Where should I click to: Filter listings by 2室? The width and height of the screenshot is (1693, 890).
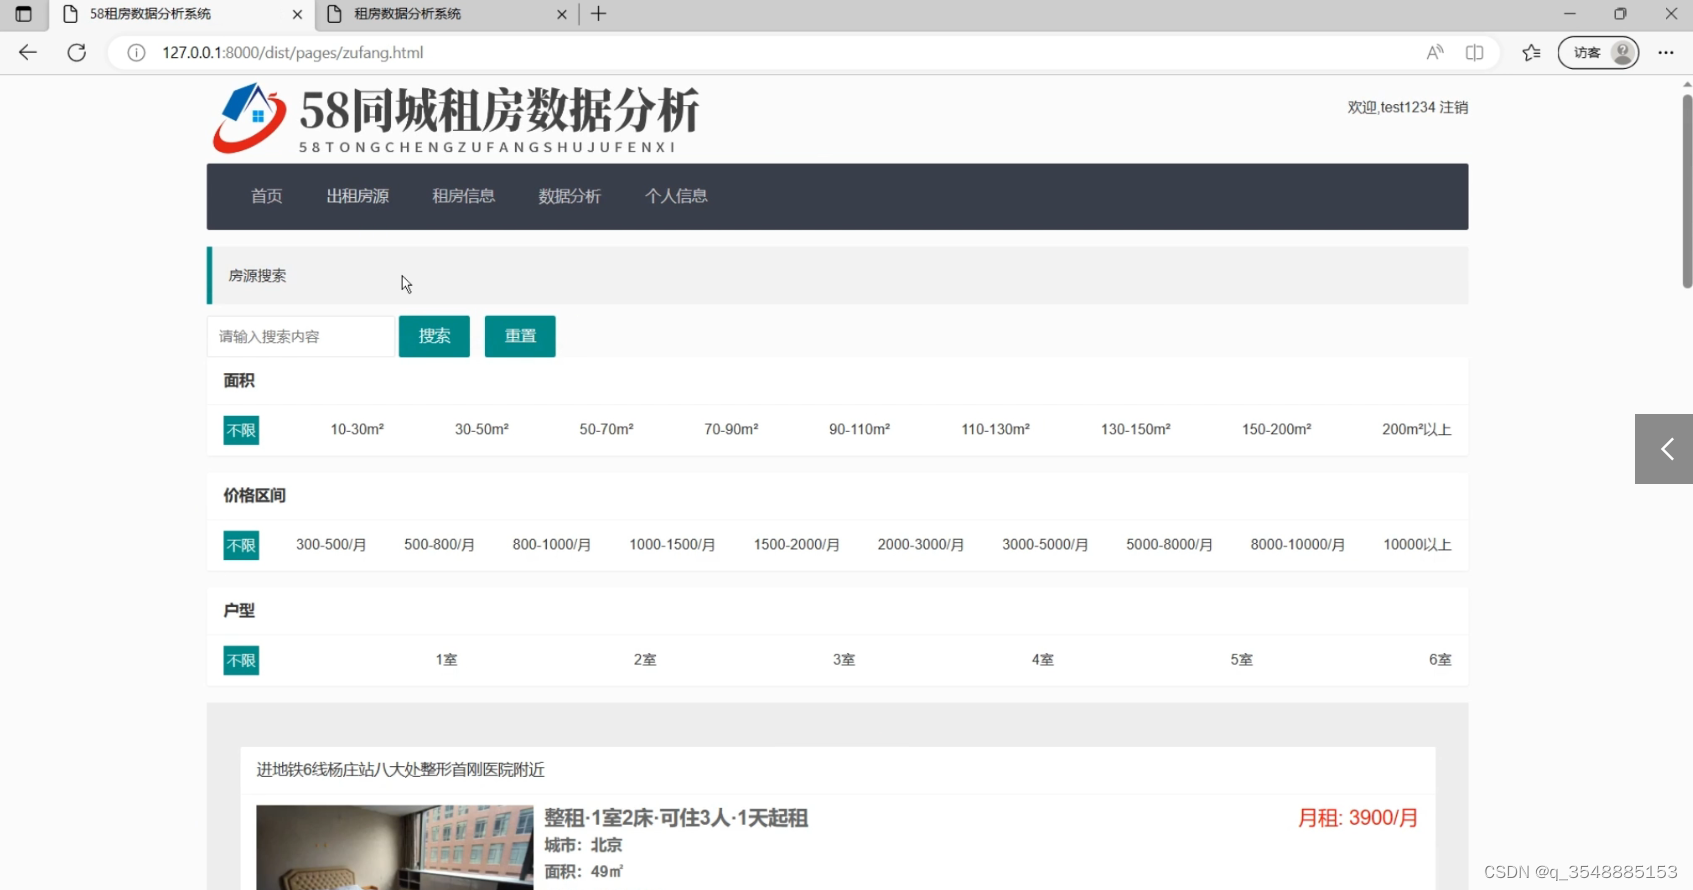point(645,660)
